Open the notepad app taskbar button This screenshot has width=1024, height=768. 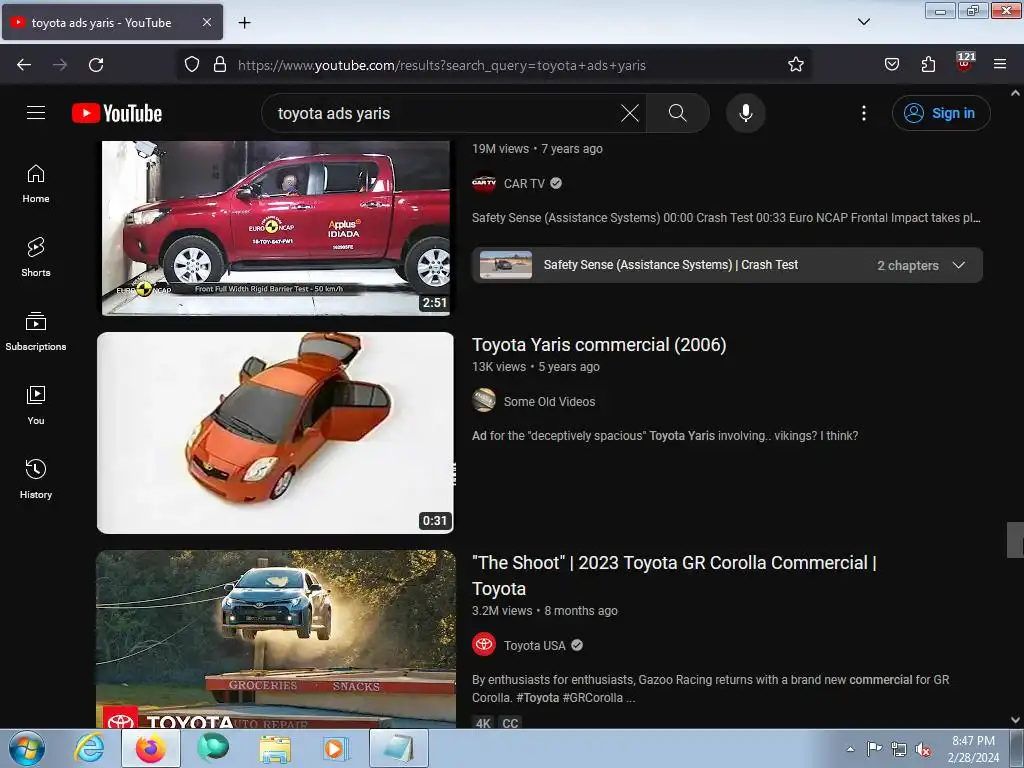coord(399,748)
